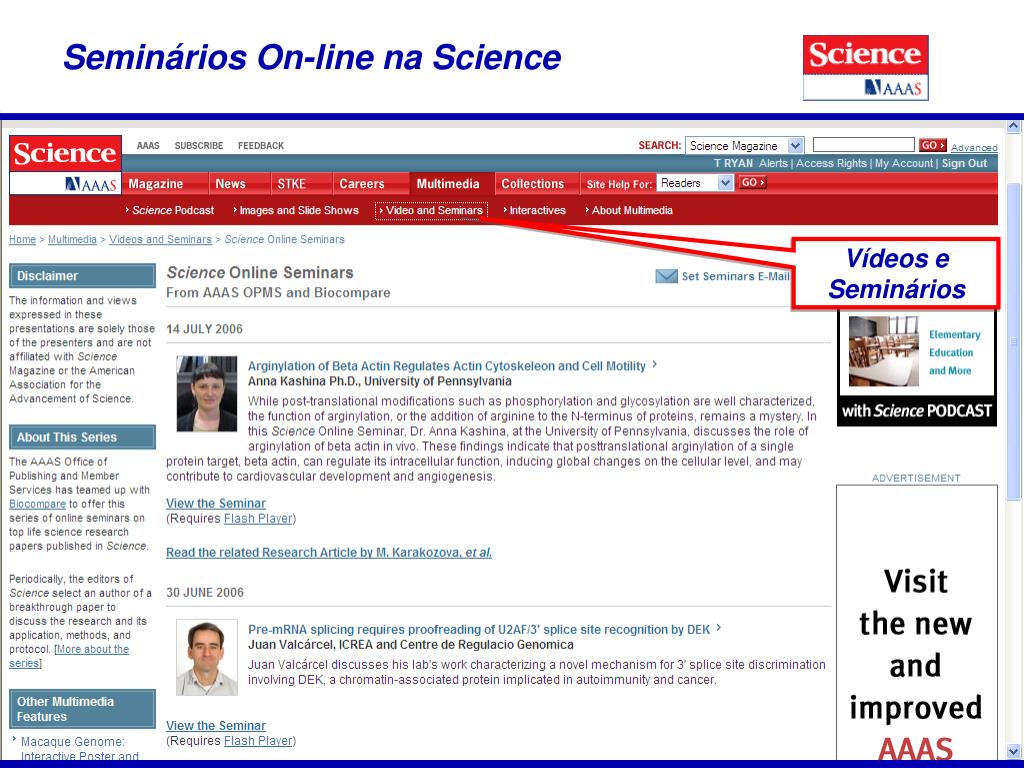Click the GO button beside the Readers dropdown

coord(752,183)
